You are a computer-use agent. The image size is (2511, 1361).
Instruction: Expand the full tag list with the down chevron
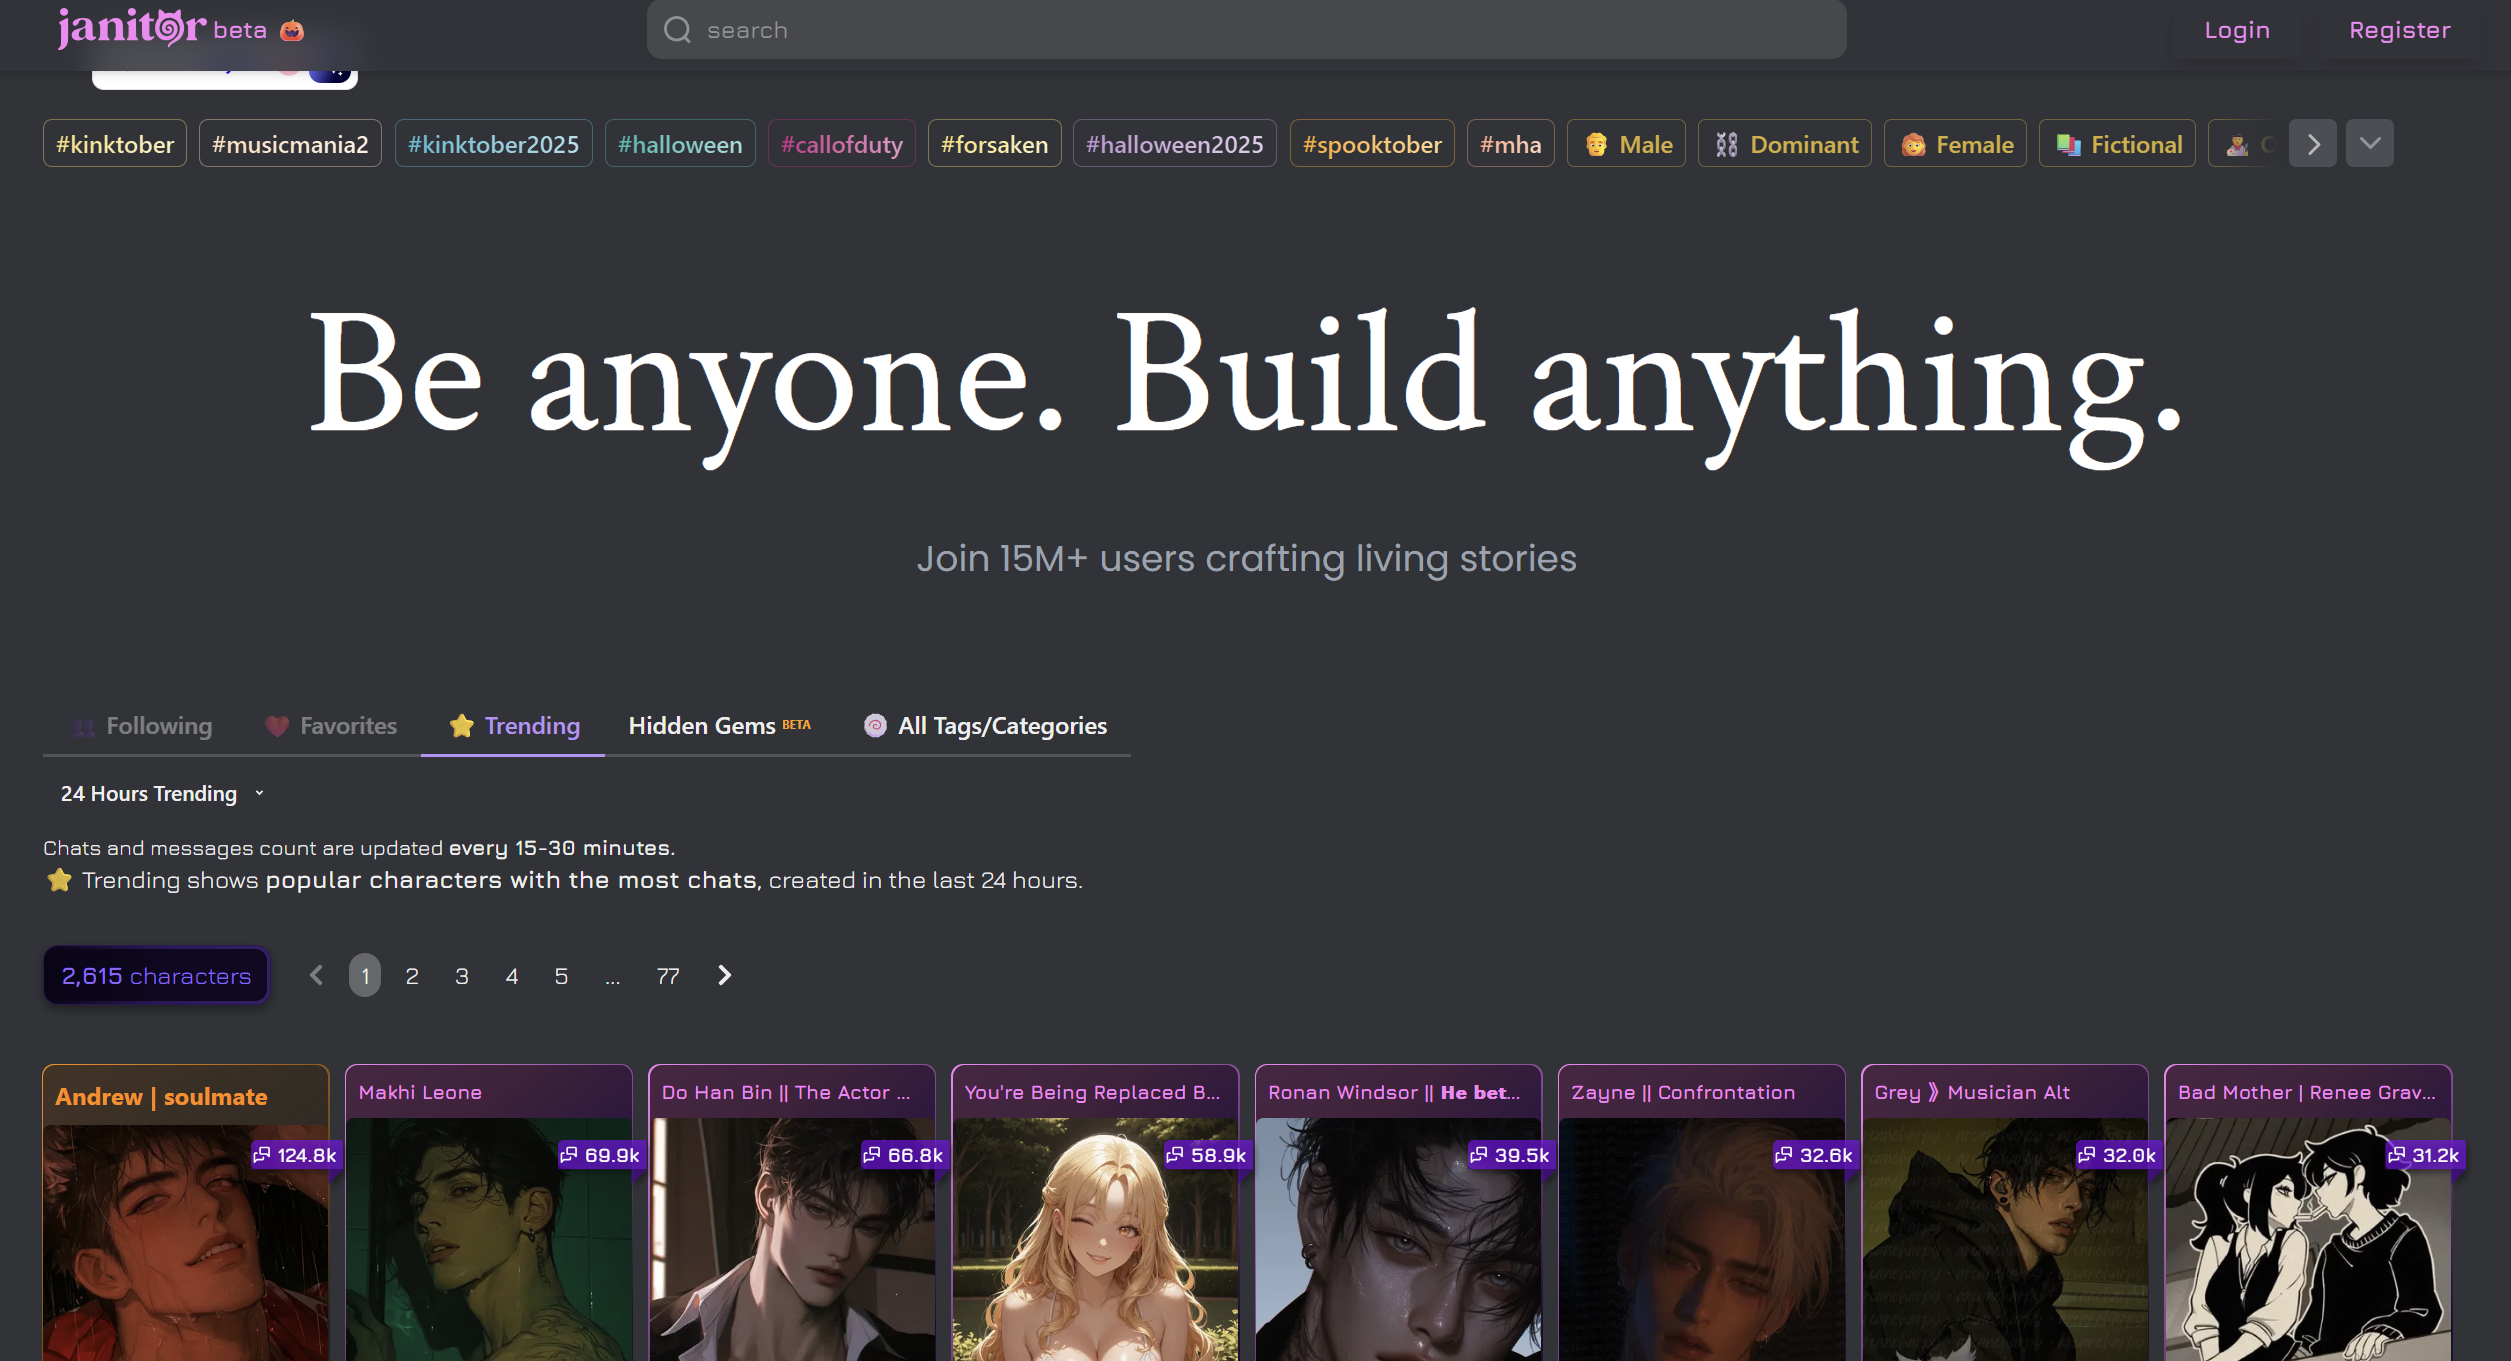pyautogui.click(x=2370, y=143)
